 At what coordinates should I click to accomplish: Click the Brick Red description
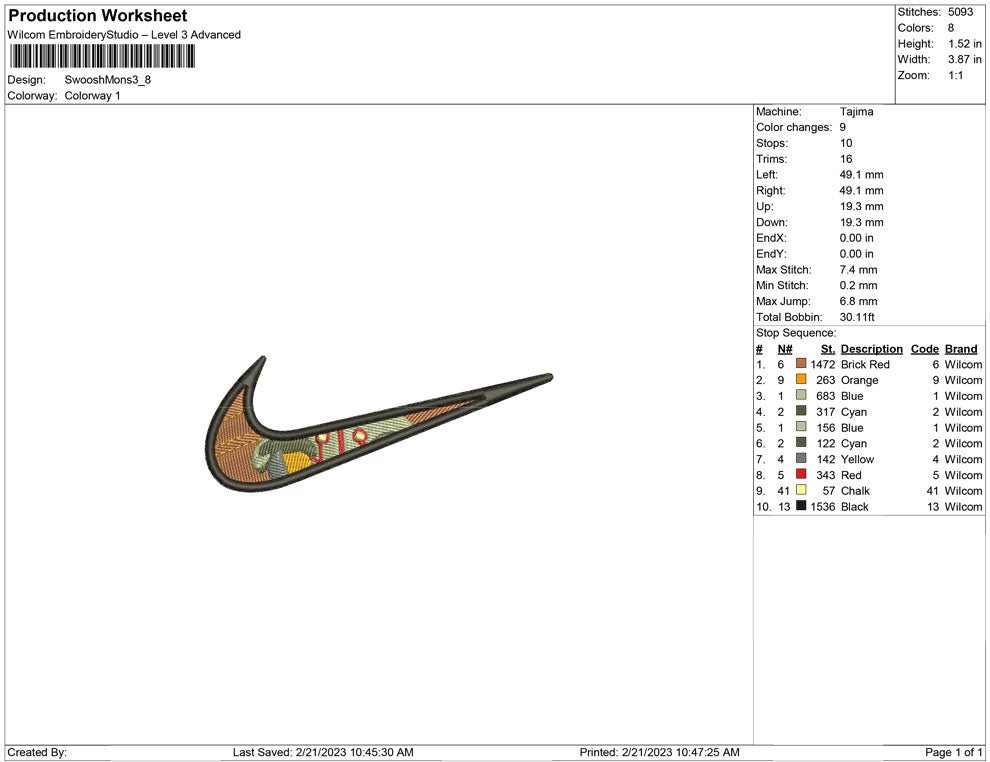(865, 364)
